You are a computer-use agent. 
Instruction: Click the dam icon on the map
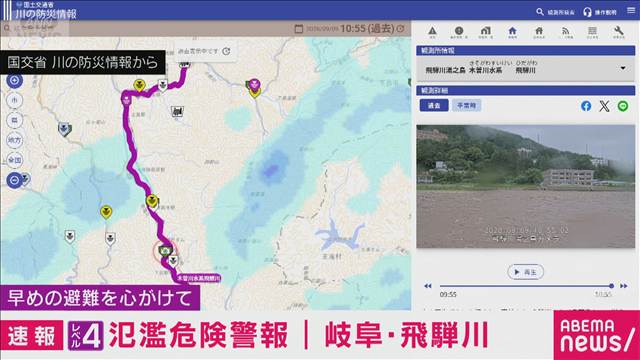177,111
